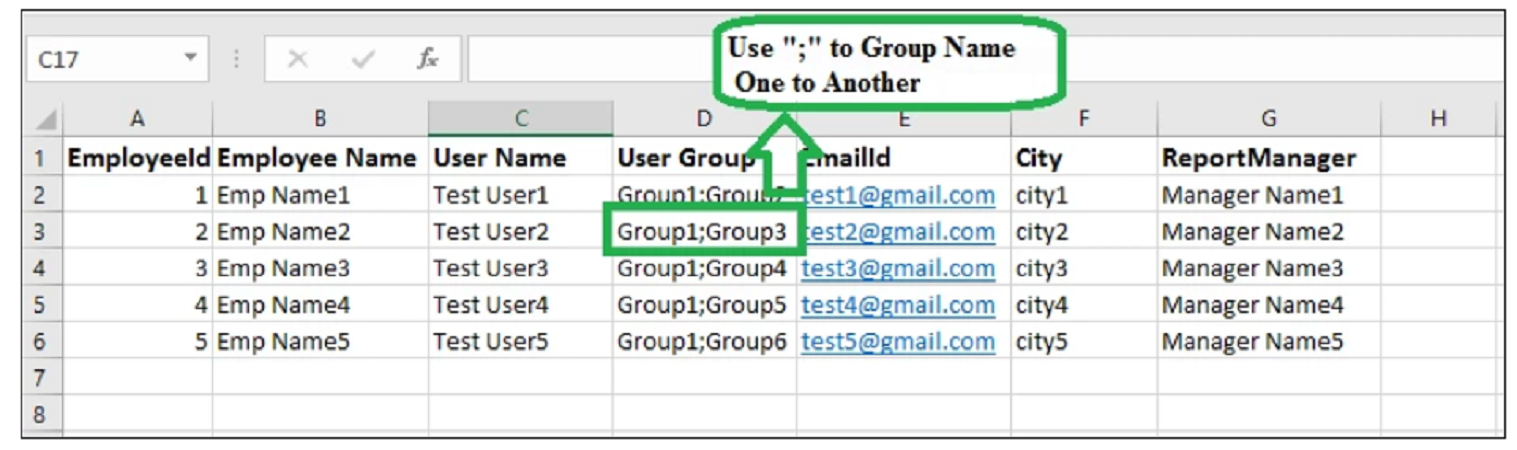Click the Test User2 cell
This screenshot has height=450, width=1517.
(x=521, y=232)
